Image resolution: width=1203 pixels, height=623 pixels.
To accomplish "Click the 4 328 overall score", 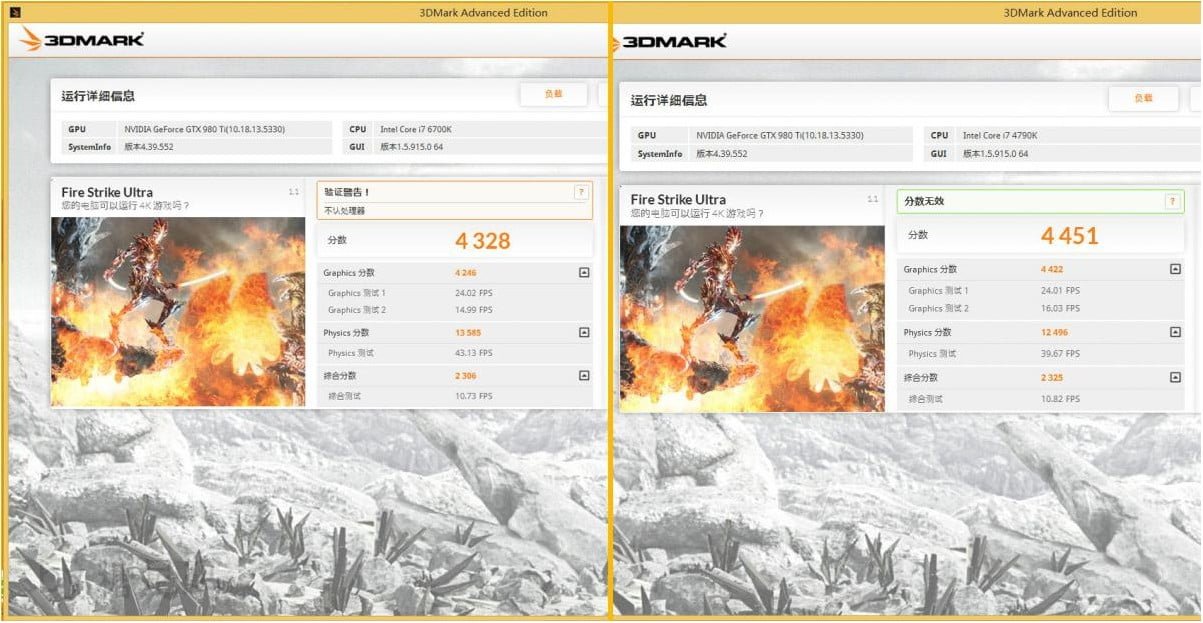I will pyautogui.click(x=482, y=241).
